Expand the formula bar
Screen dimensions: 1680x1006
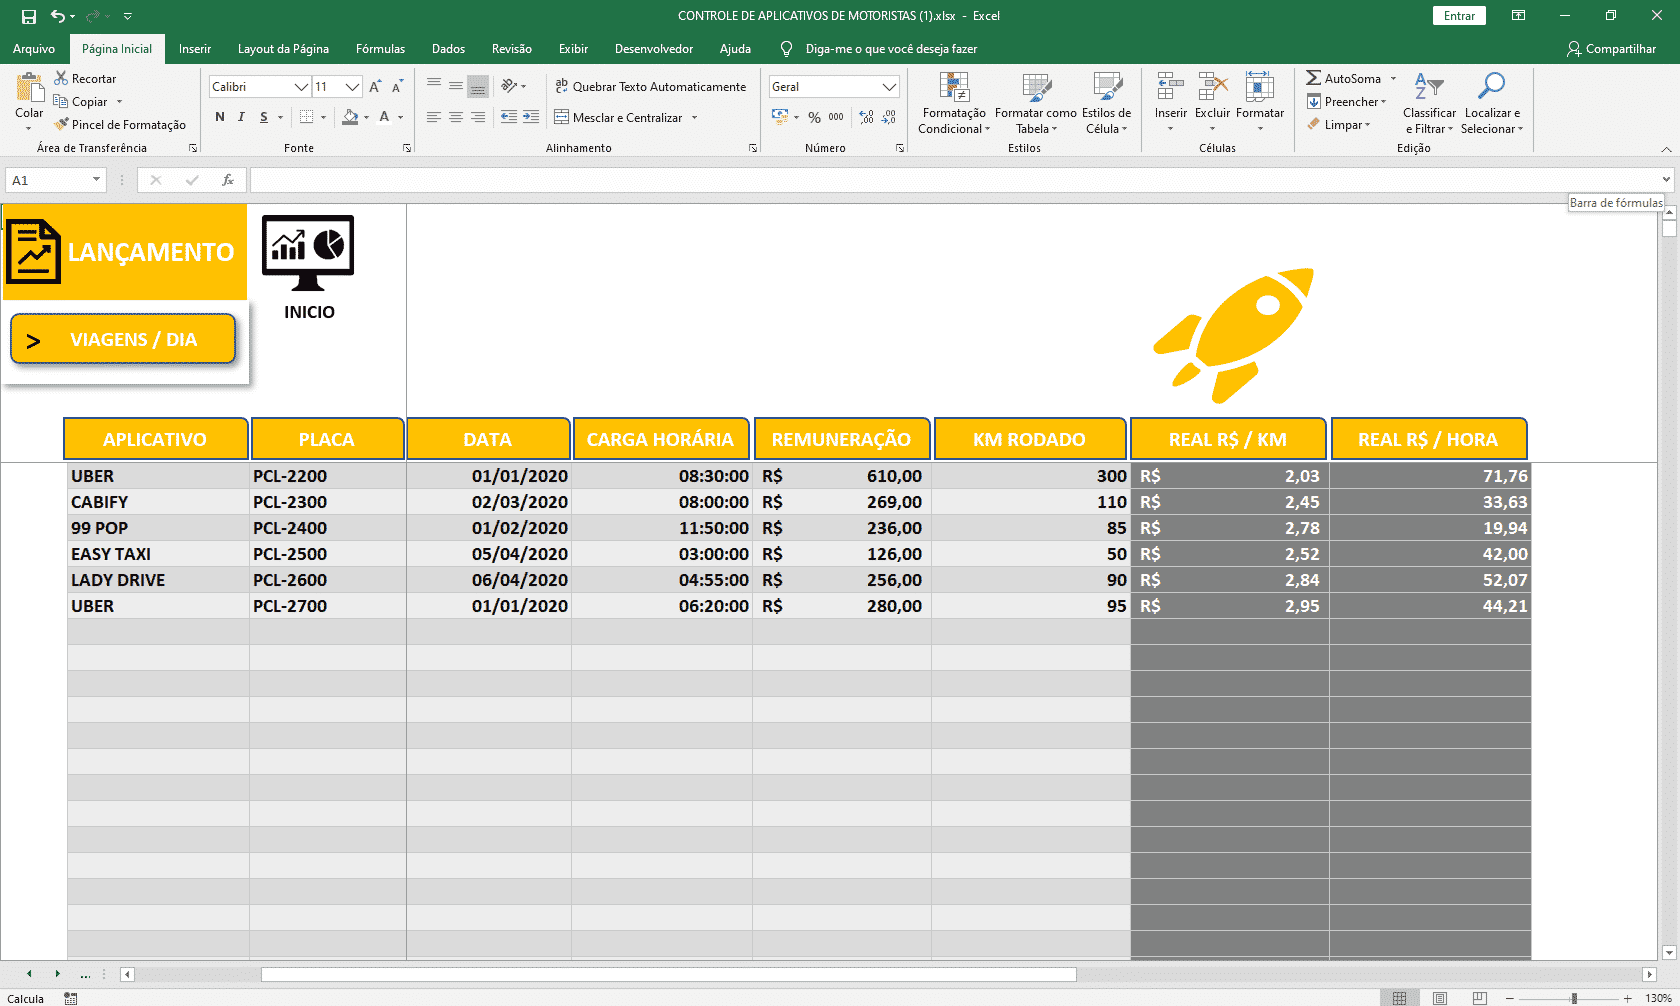click(1666, 180)
